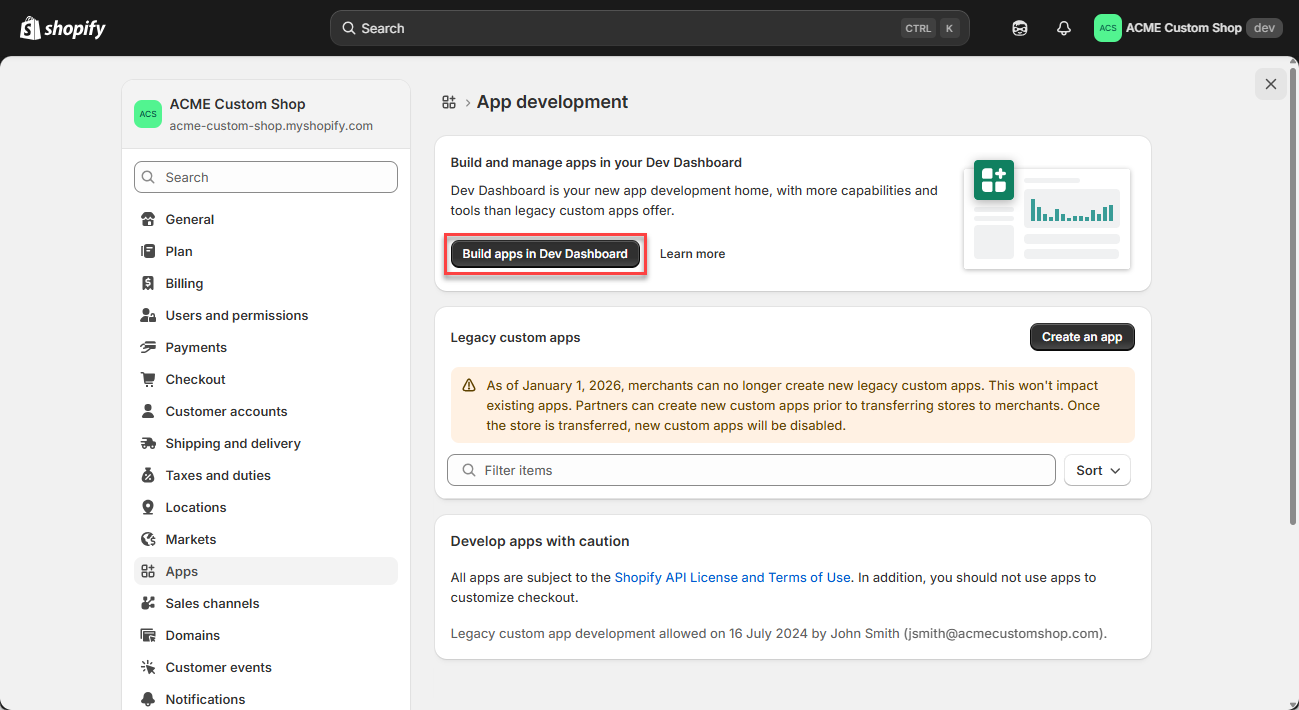Click the warning triangle icon in the banner
The height and width of the screenshot is (710, 1299).
[x=469, y=385]
